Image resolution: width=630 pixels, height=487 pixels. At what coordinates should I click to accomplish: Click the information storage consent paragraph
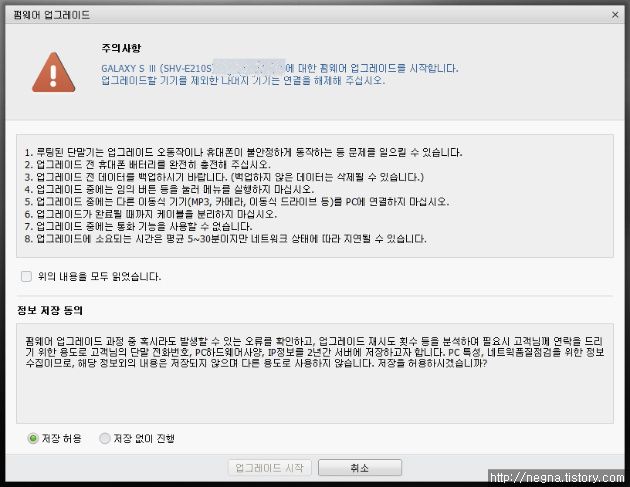click(315, 352)
